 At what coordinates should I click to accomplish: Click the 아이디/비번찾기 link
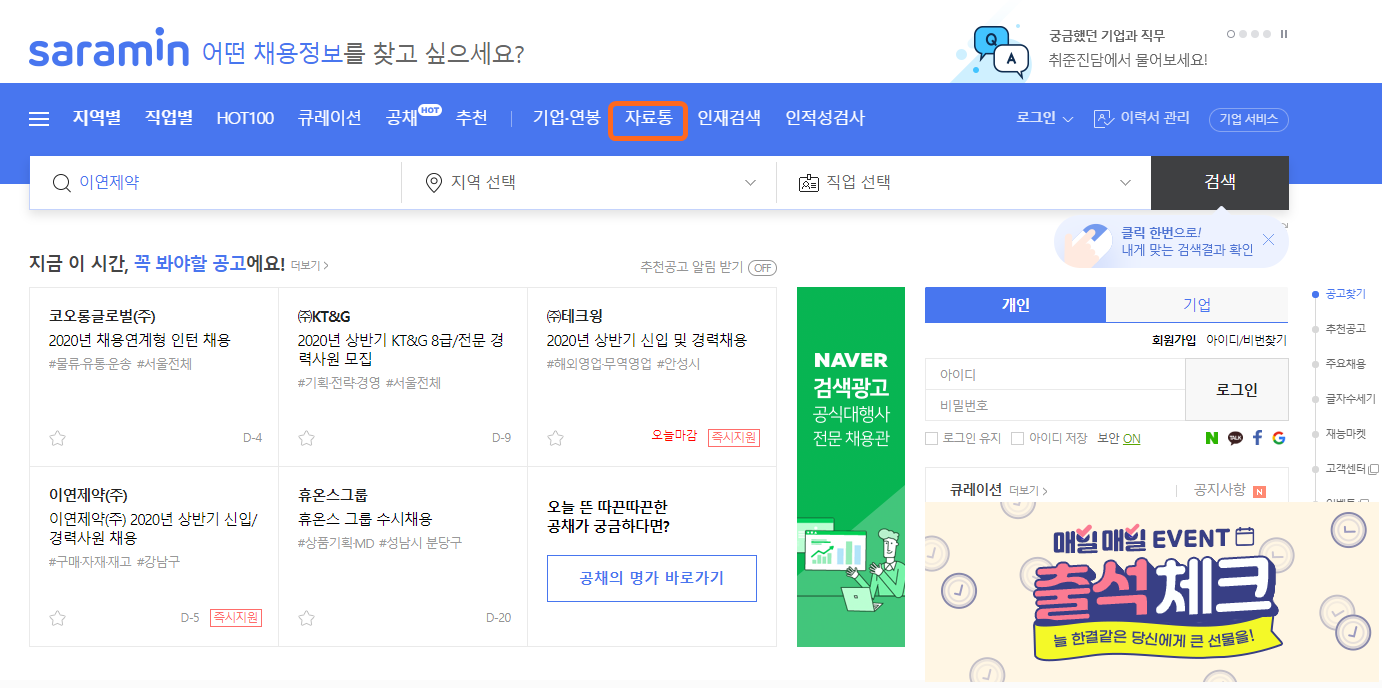coord(1247,340)
